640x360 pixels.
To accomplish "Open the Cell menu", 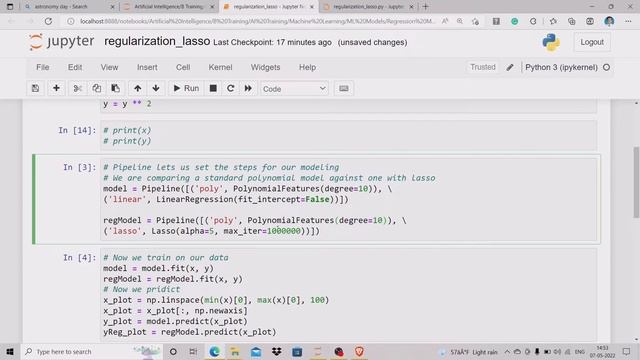I will (183, 67).
